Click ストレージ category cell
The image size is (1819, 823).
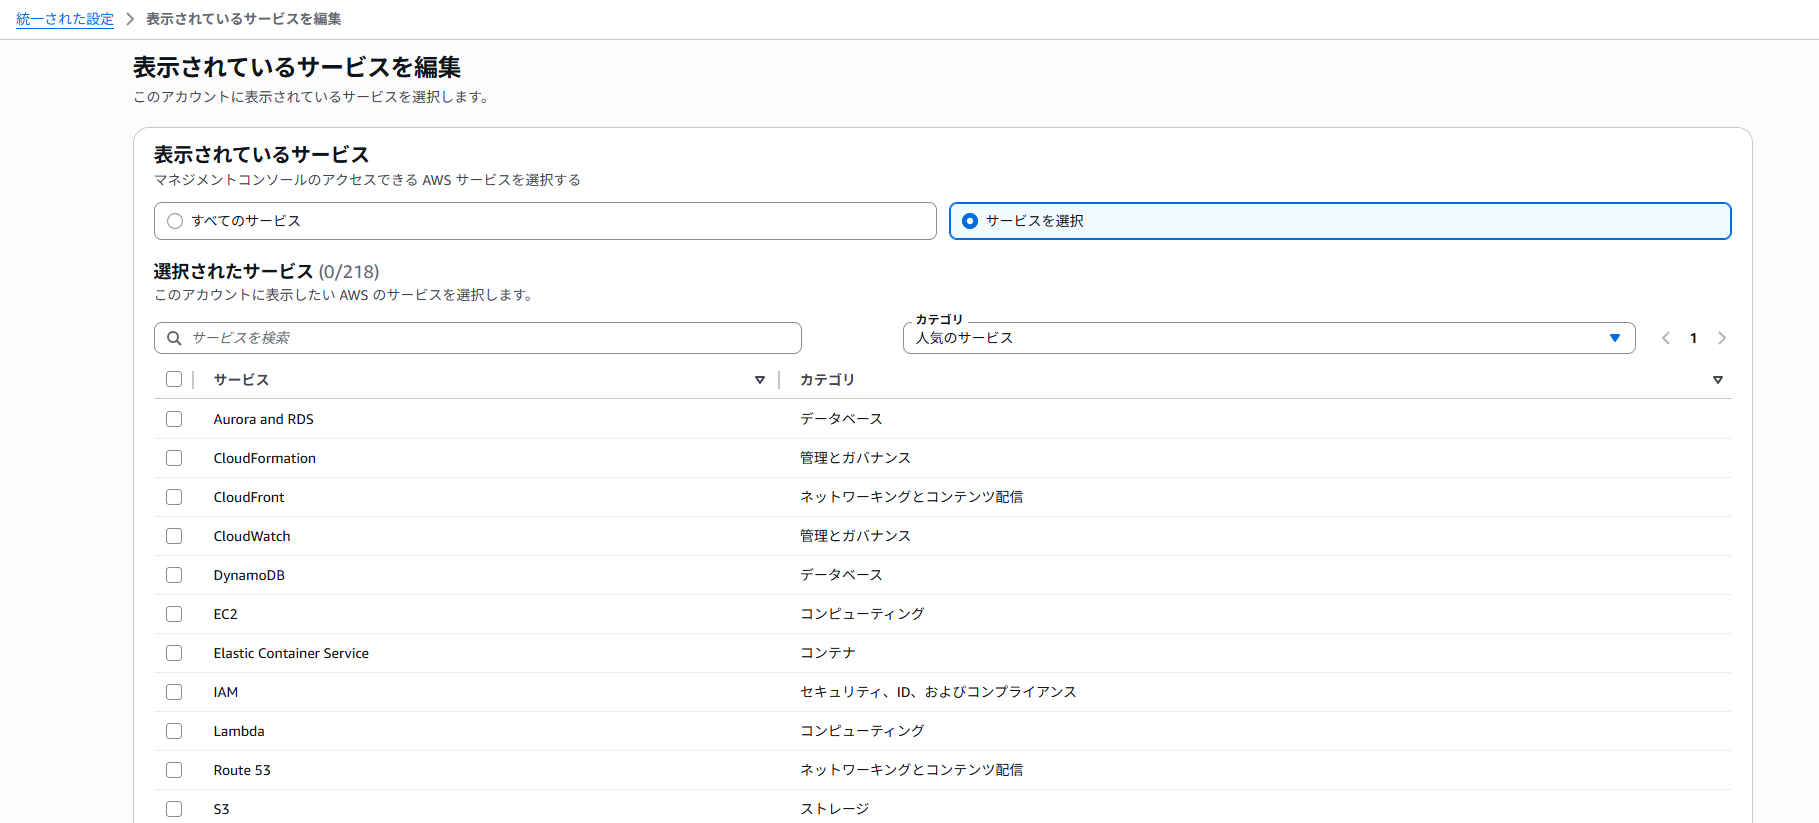point(835,809)
